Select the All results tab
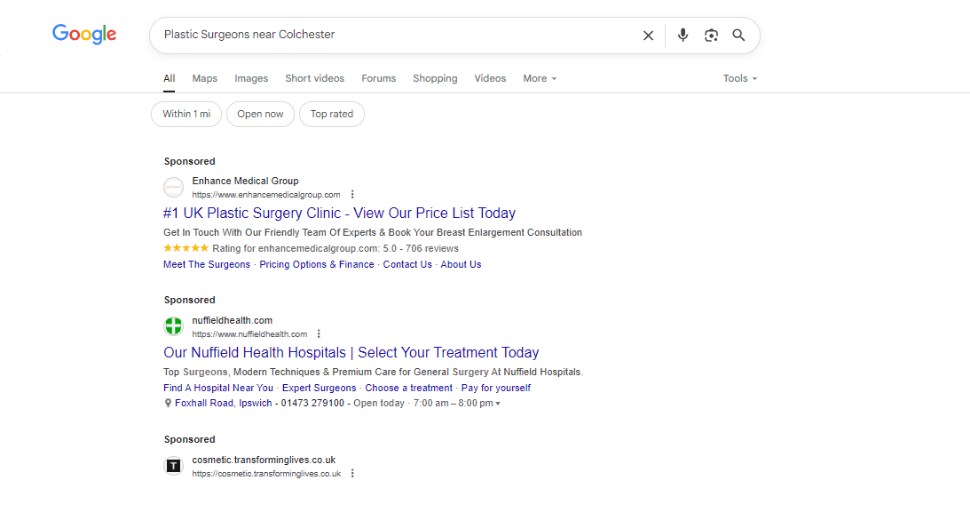 (169, 79)
